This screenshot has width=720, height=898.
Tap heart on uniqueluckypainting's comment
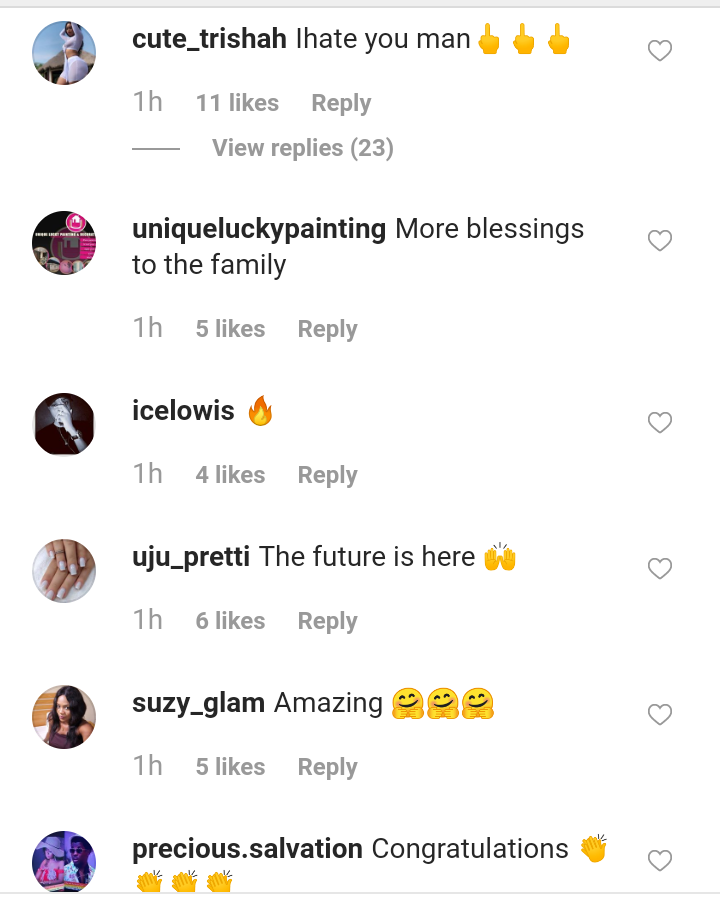pos(660,241)
